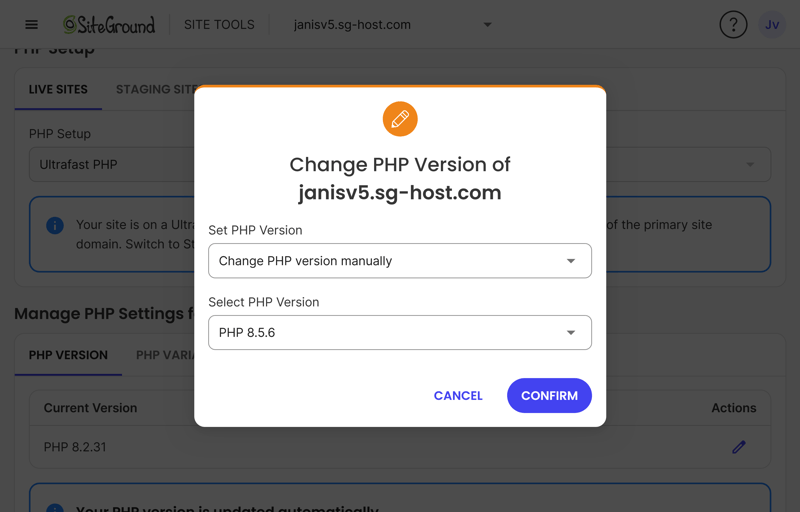Open the Jv user avatar menu
Screen dimensions: 800x512
tap(771, 24)
